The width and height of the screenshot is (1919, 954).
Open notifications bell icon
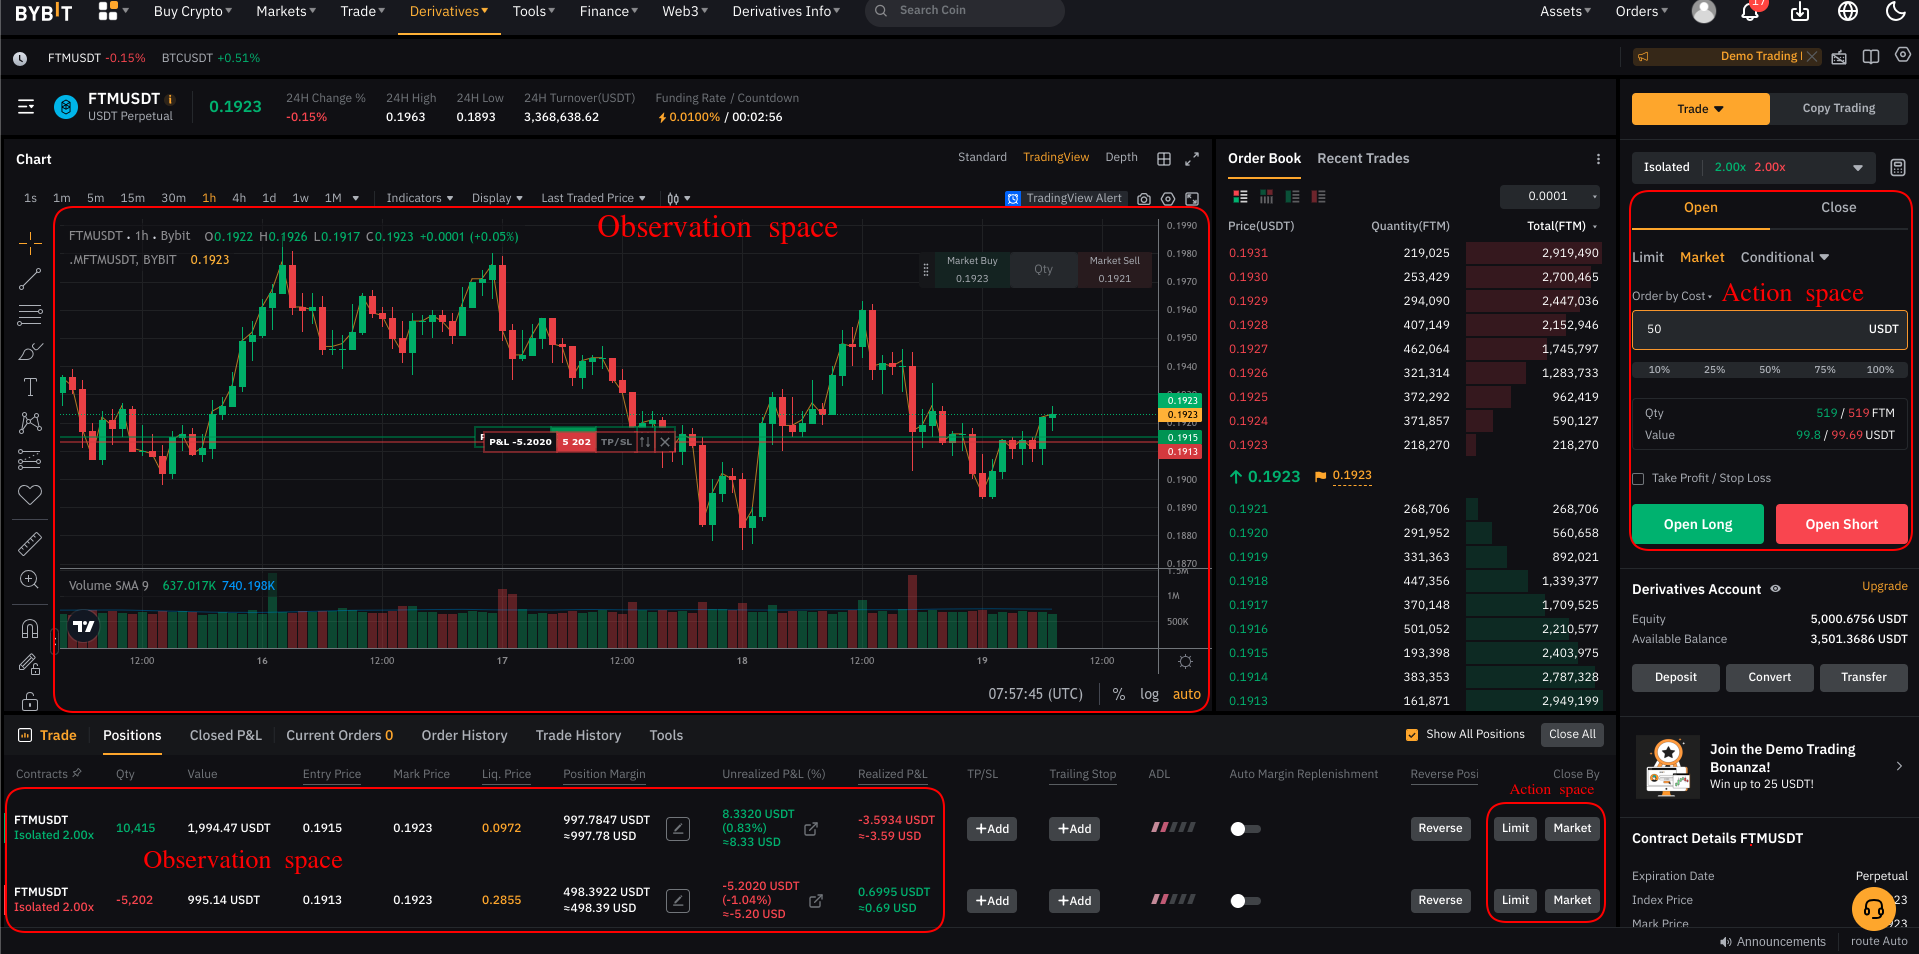(x=1750, y=11)
